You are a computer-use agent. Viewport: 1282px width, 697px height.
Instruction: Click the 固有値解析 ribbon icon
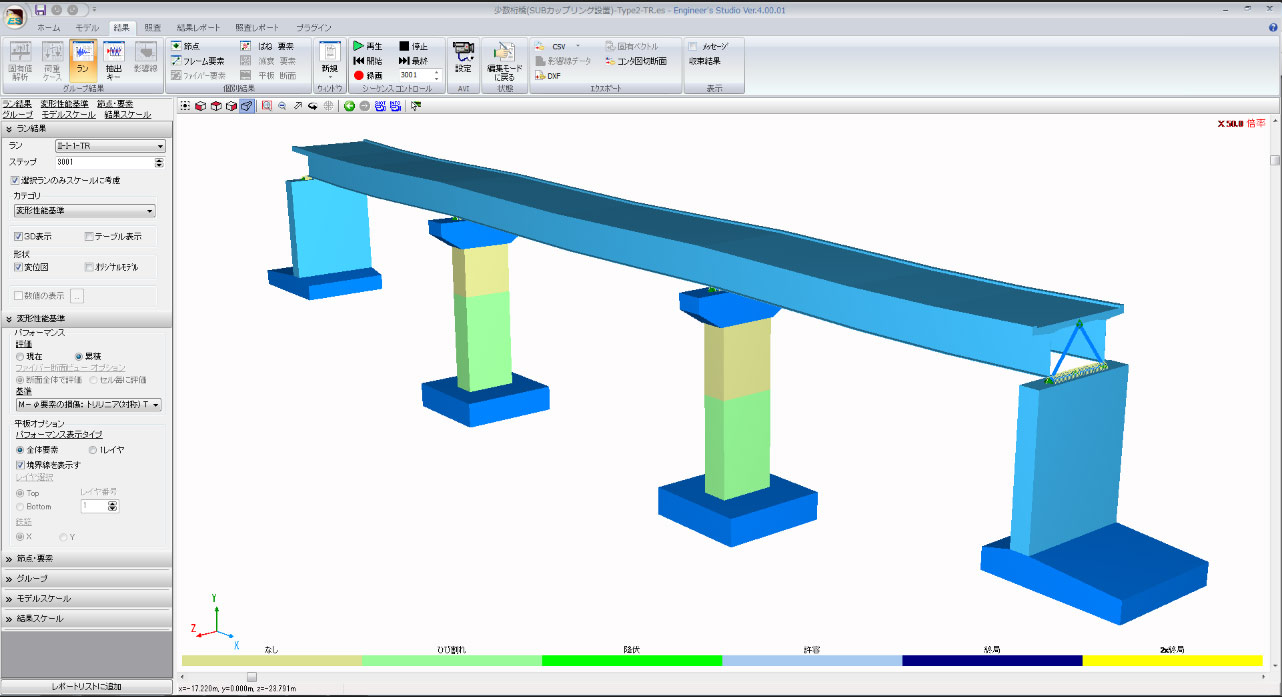point(20,60)
